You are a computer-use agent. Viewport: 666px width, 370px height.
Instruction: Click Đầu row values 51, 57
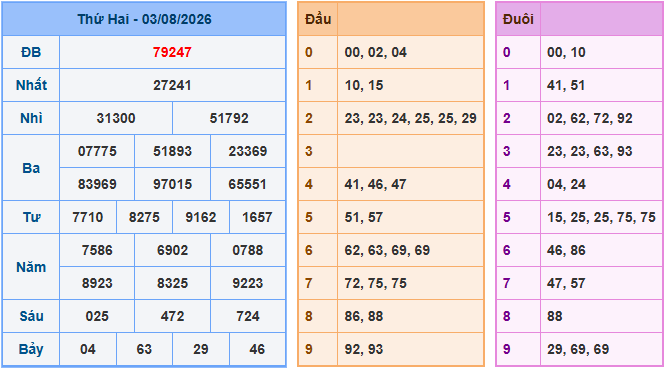point(364,217)
